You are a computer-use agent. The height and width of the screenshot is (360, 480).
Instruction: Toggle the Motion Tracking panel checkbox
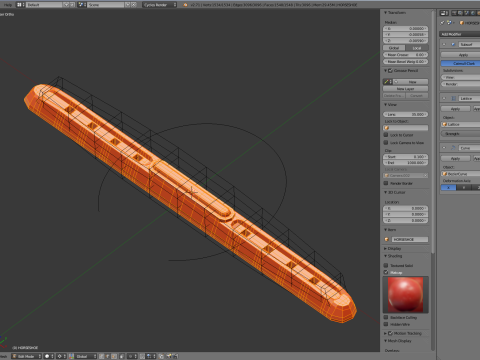pos(390,333)
